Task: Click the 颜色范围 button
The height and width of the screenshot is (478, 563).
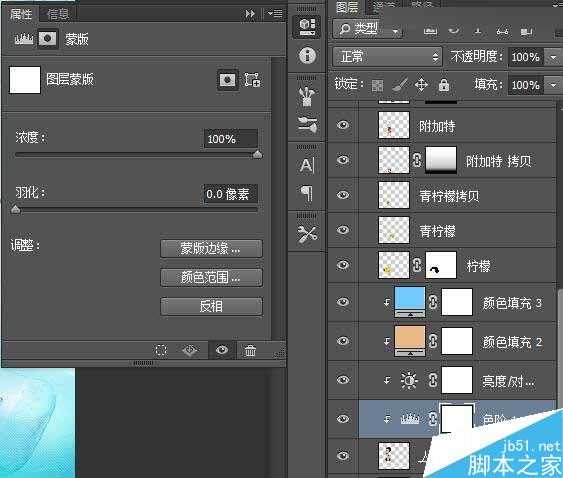Action: tap(211, 277)
